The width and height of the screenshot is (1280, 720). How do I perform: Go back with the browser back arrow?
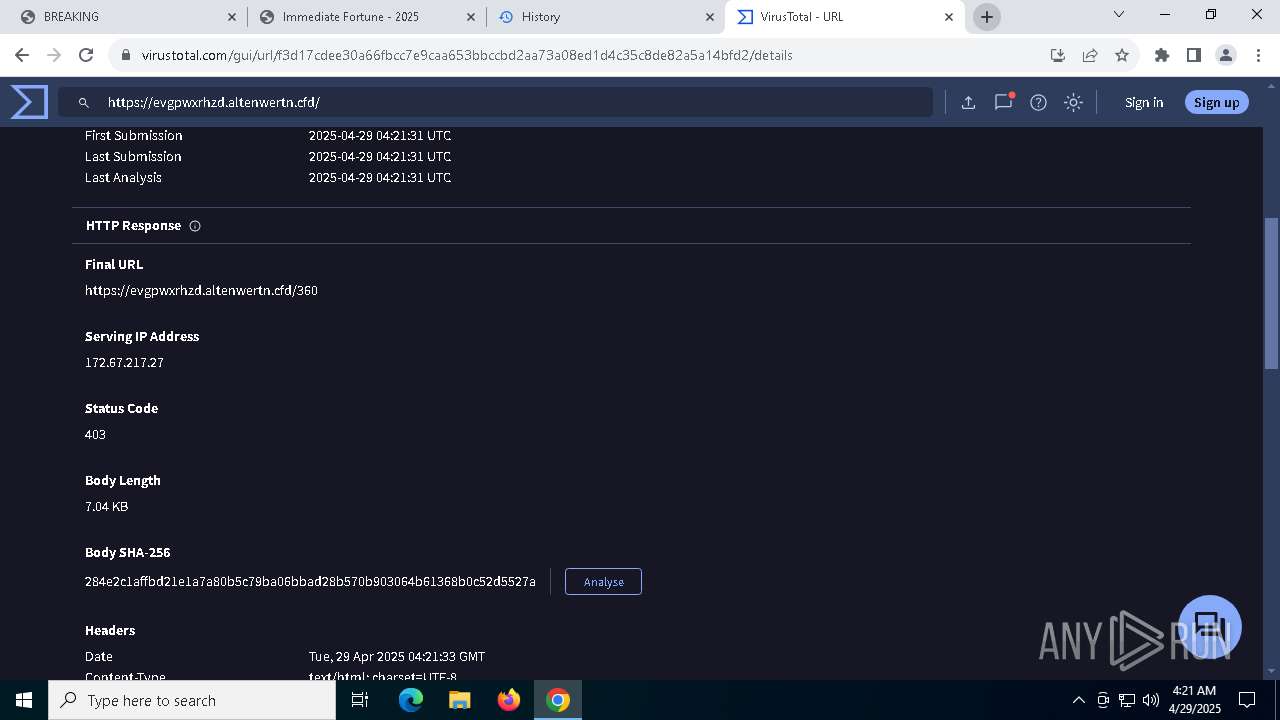coord(22,55)
